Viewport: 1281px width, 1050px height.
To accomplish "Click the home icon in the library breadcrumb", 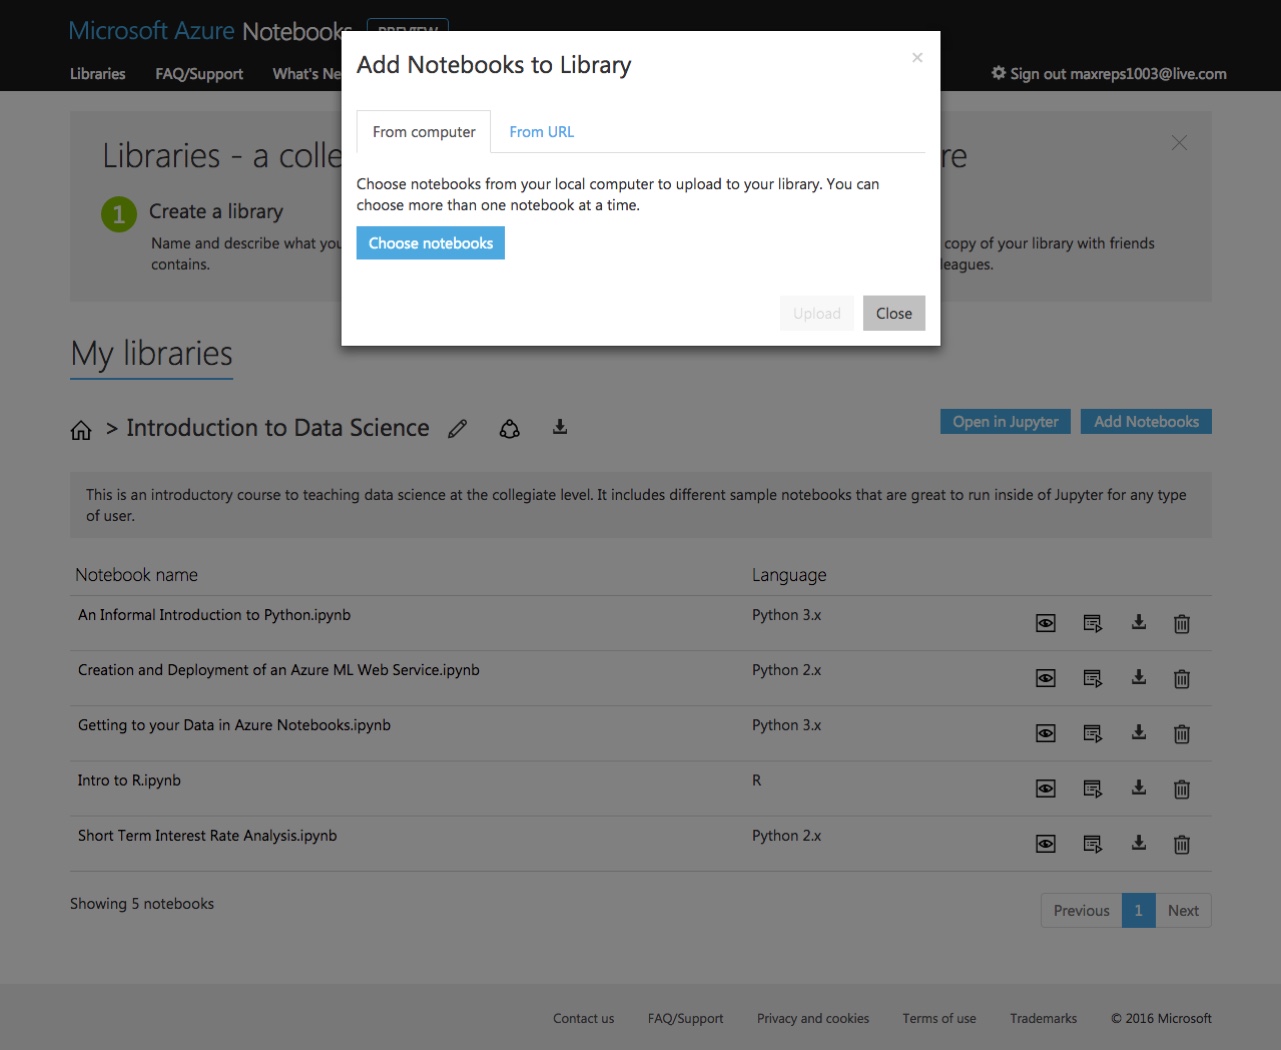I will pyautogui.click(x=81, y=430).
